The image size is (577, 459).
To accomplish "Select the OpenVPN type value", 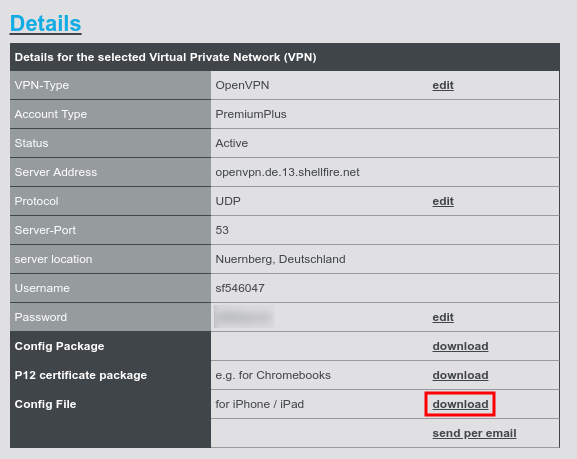I will [242, 85].
